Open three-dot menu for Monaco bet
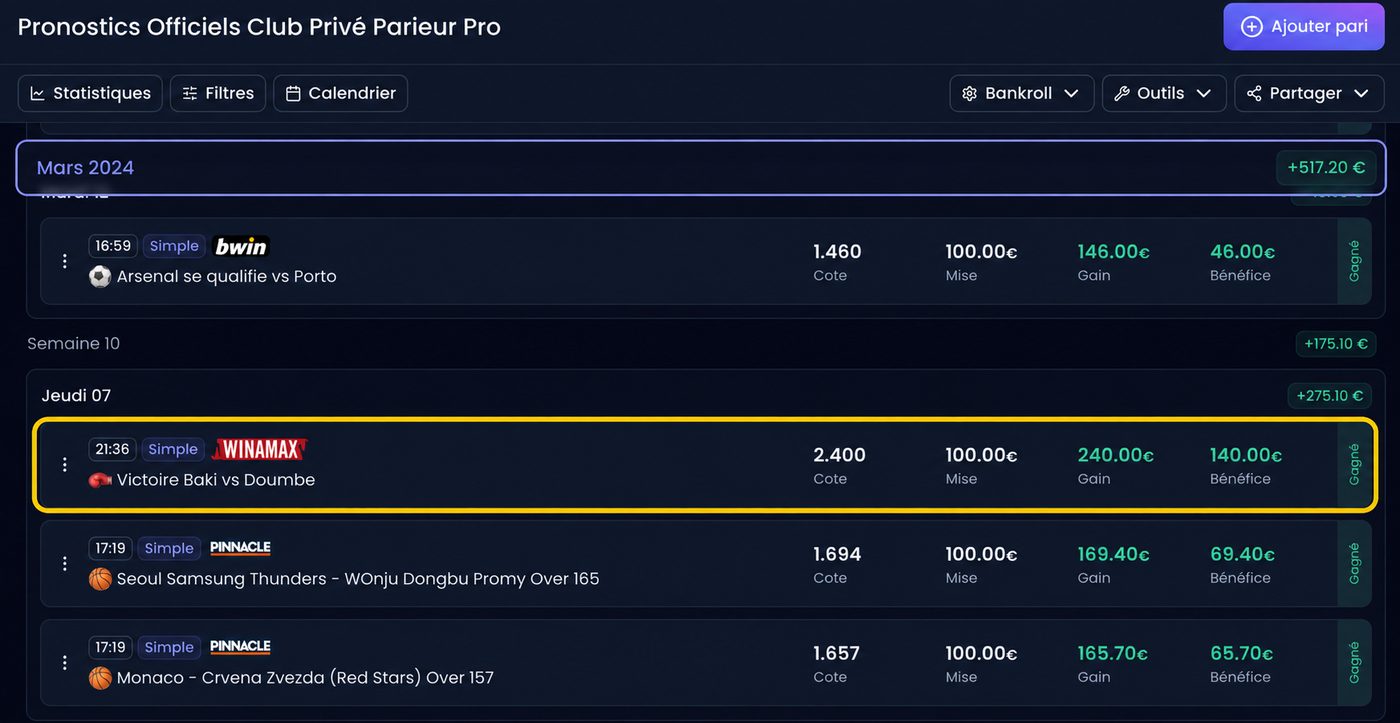 pos(65,663)
